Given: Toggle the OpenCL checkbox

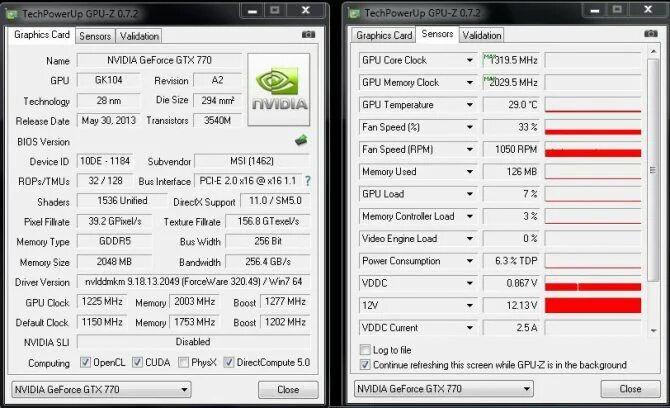Looking at the screenshot, I should point(85,362).
